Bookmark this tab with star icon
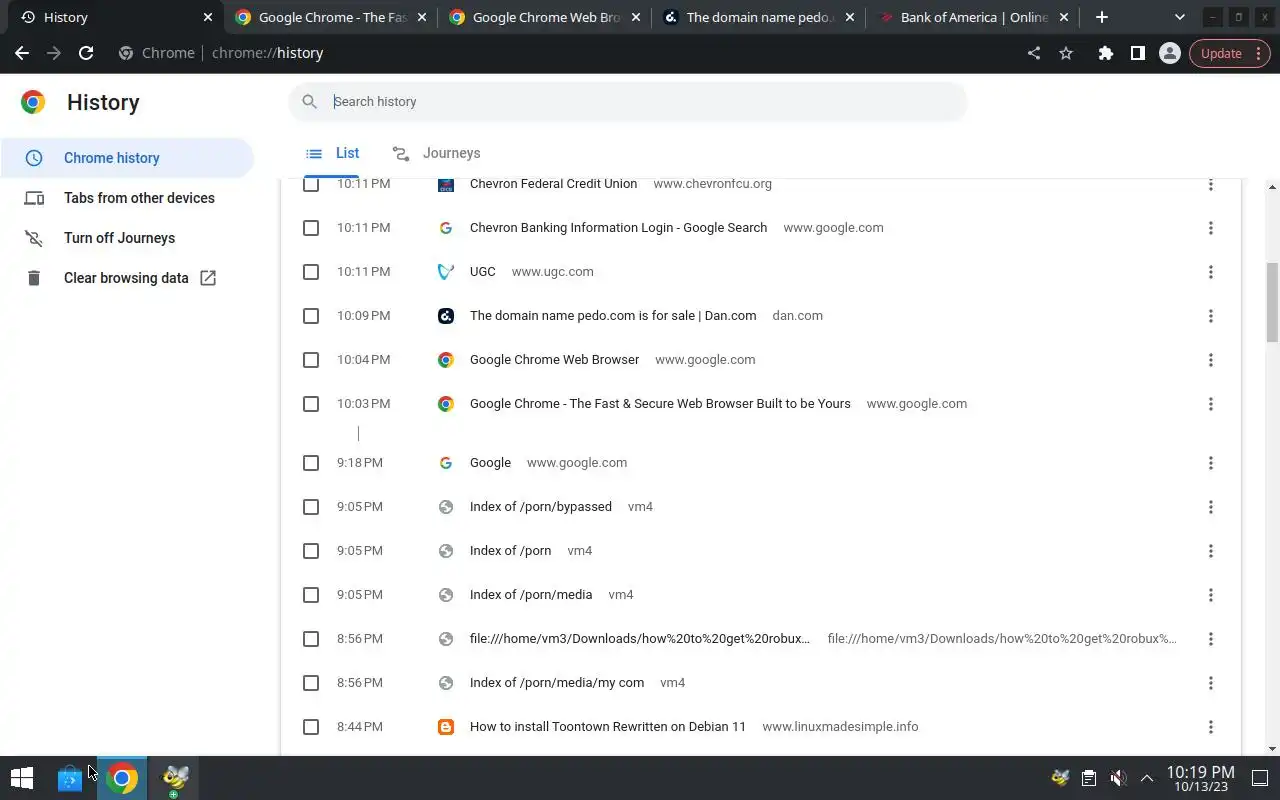This screenshot has height=800, width=1280. pyautogui.click(x=1066, y=54)
